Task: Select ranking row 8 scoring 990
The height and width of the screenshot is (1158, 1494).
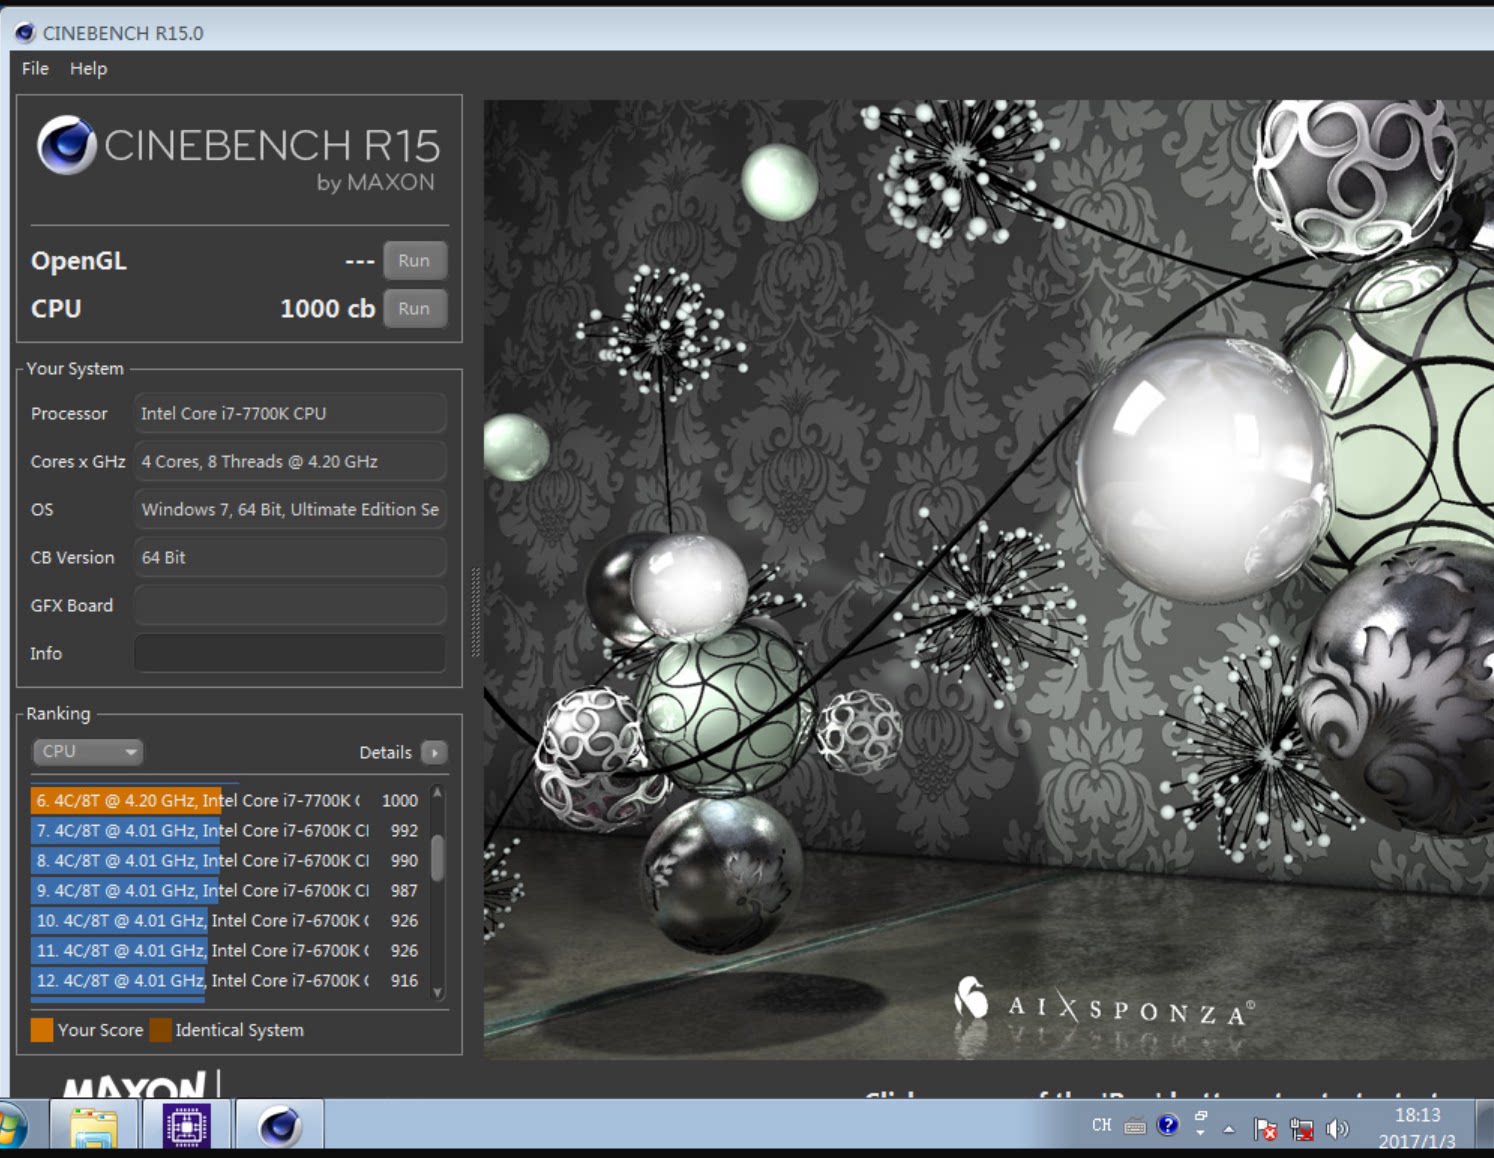Action: tap(228, 860)
